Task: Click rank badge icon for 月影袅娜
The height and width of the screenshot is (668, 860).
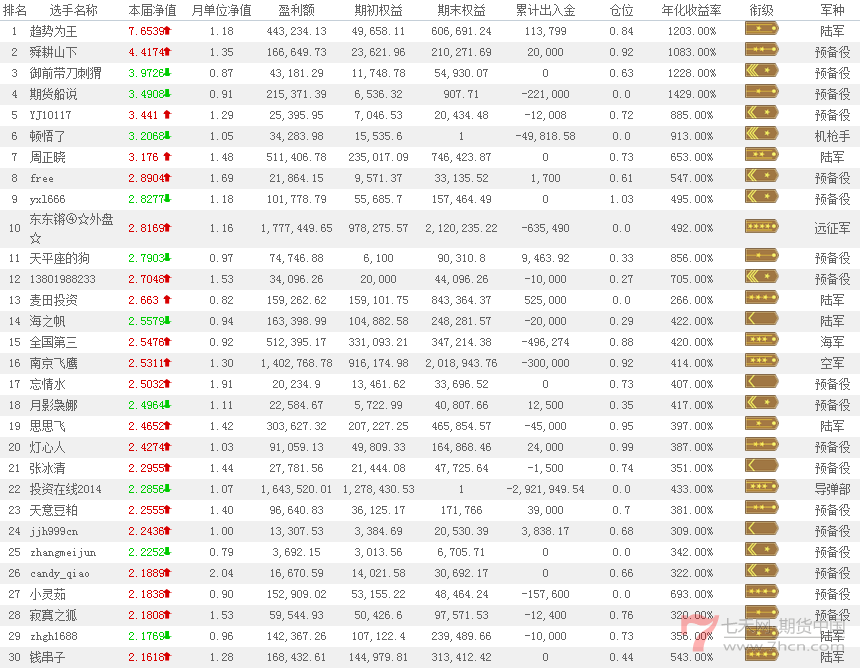Action: click(762, 403)
